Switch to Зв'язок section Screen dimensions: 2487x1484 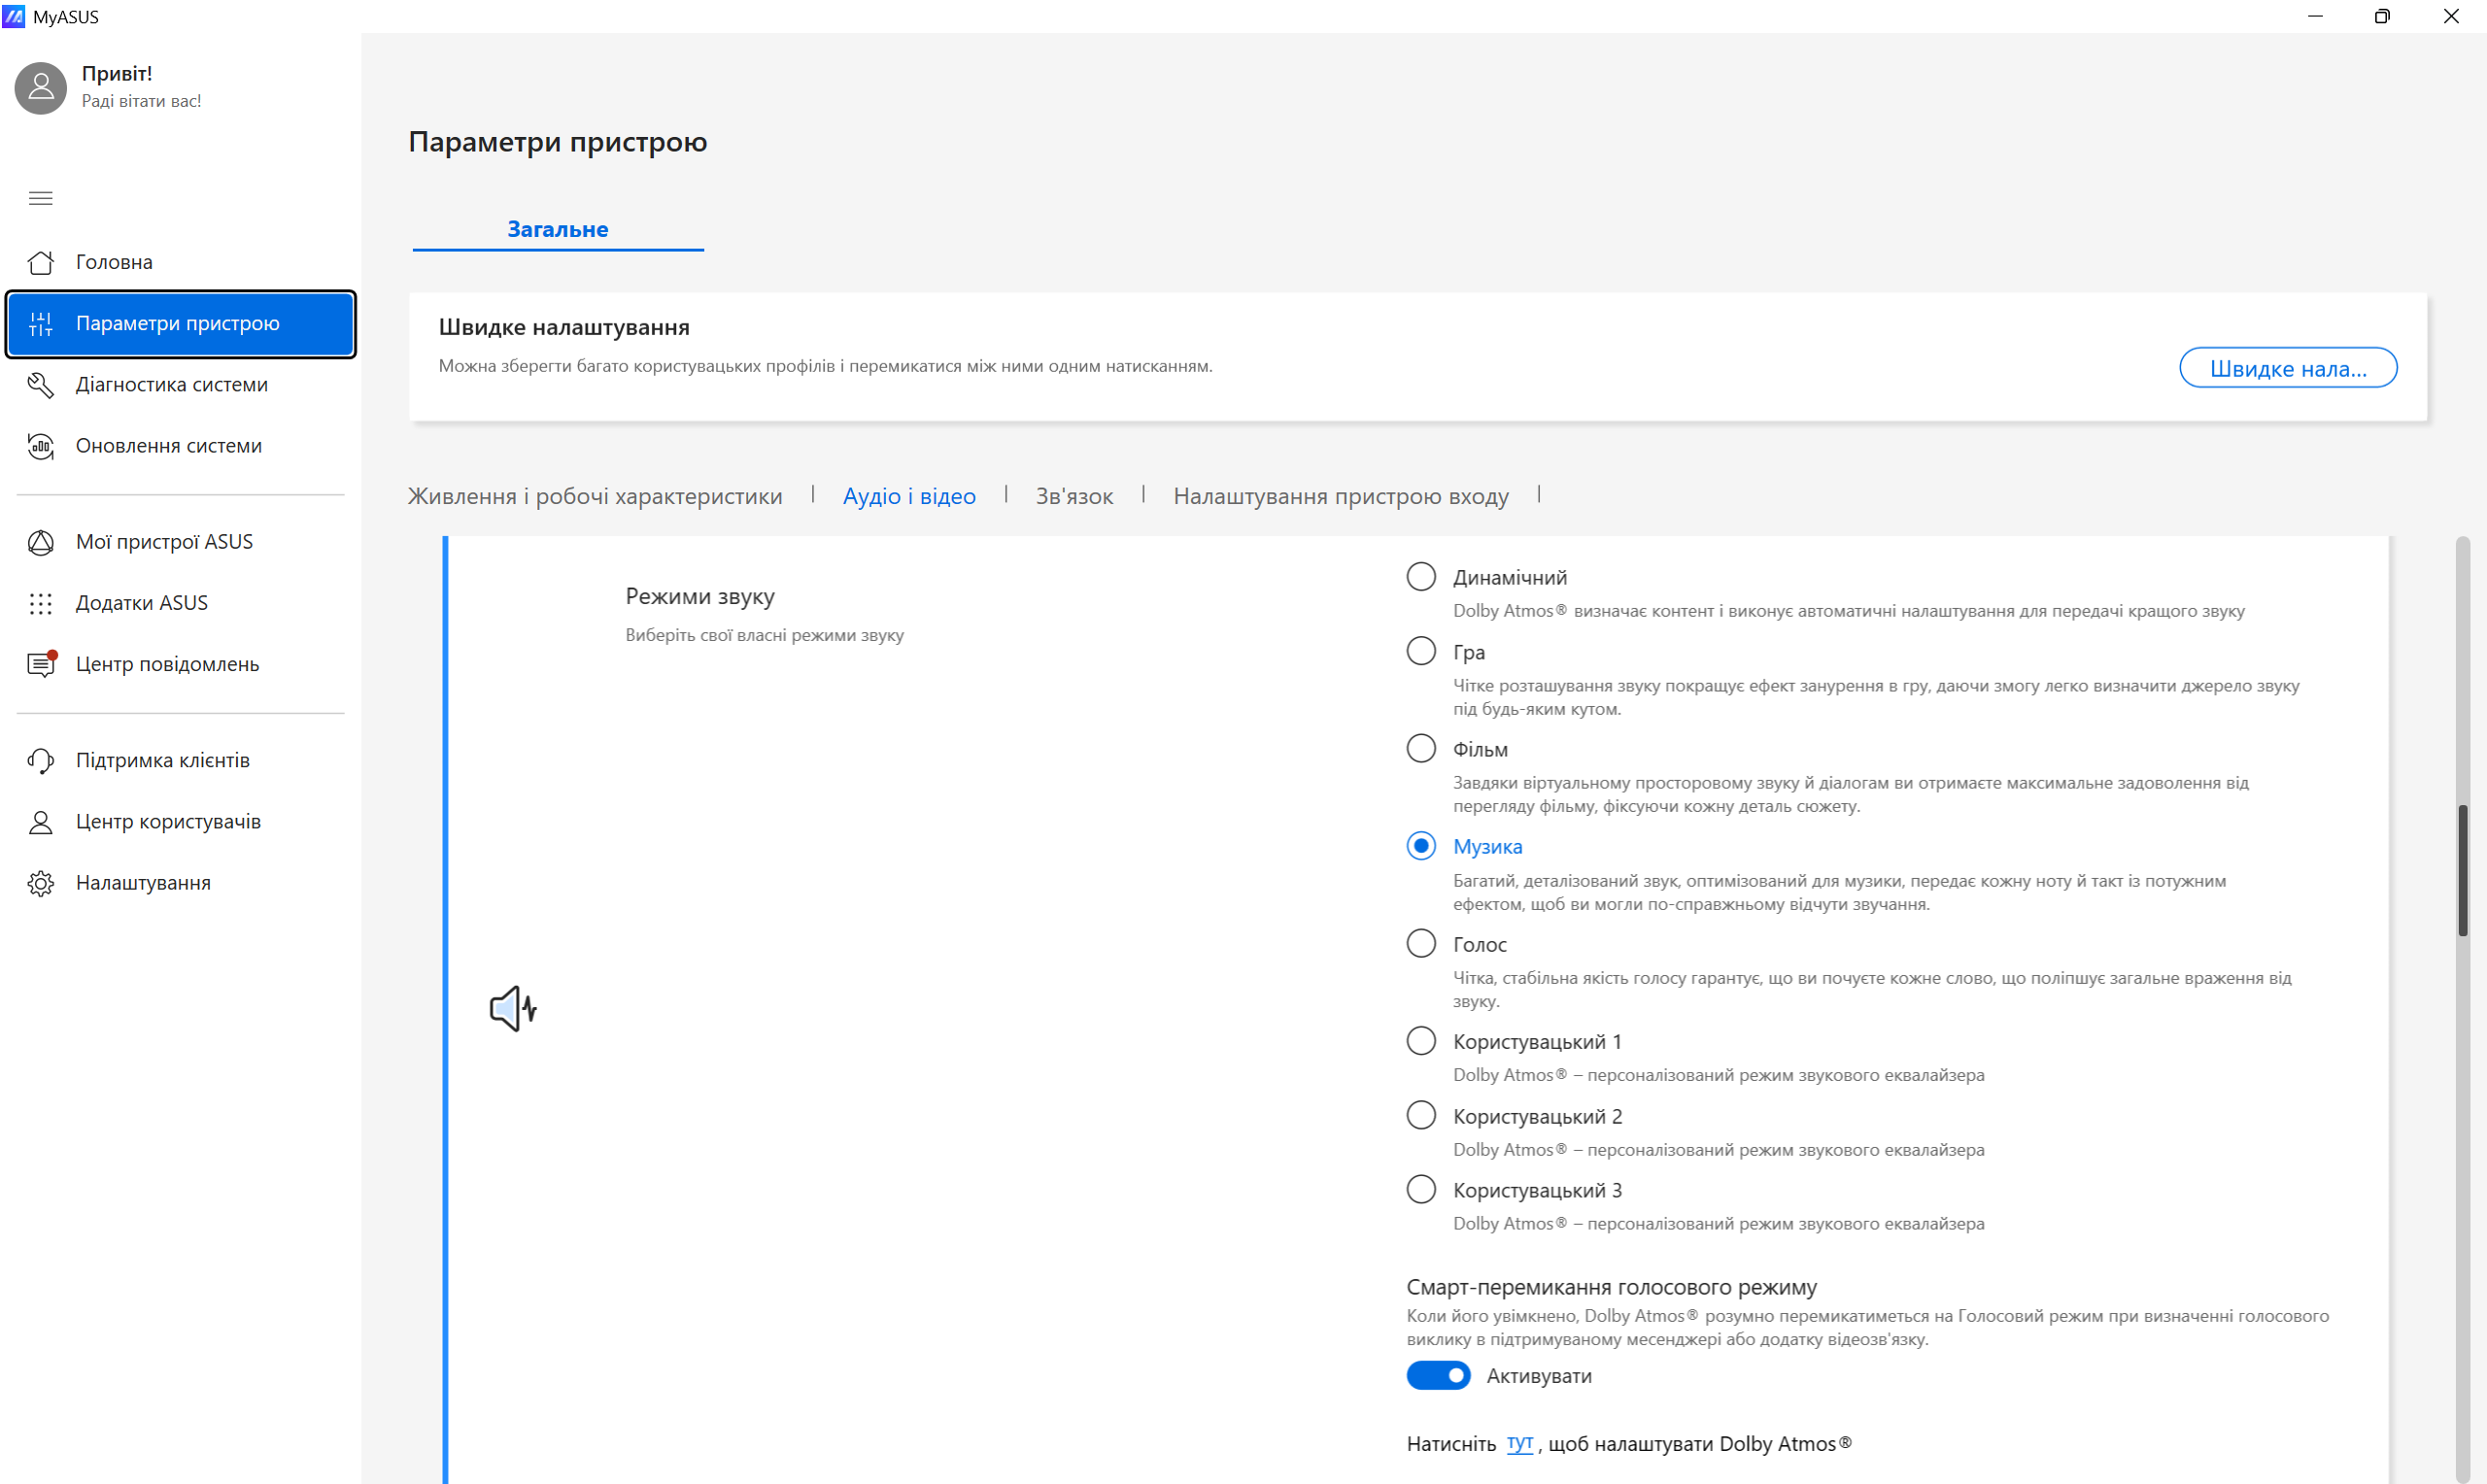tap(1073, 496)
